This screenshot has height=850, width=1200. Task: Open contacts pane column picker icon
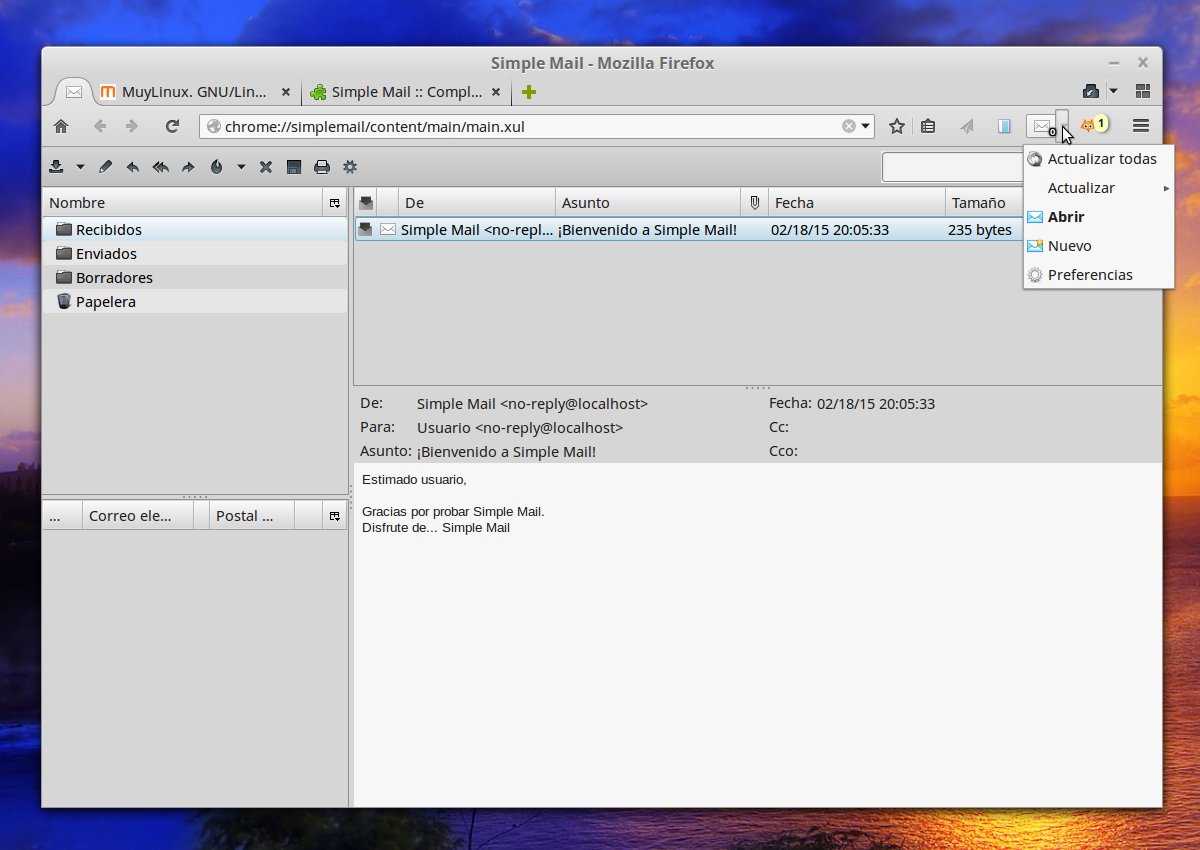[x=335, y=516]
